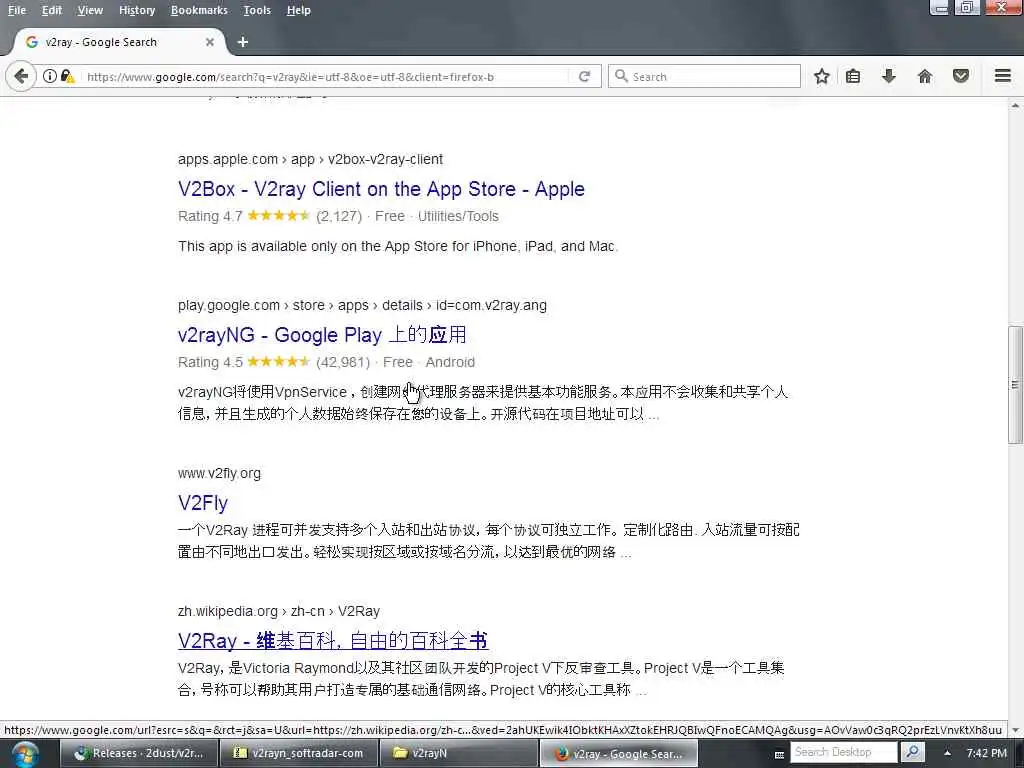Open the History menu

coord(137,10)
